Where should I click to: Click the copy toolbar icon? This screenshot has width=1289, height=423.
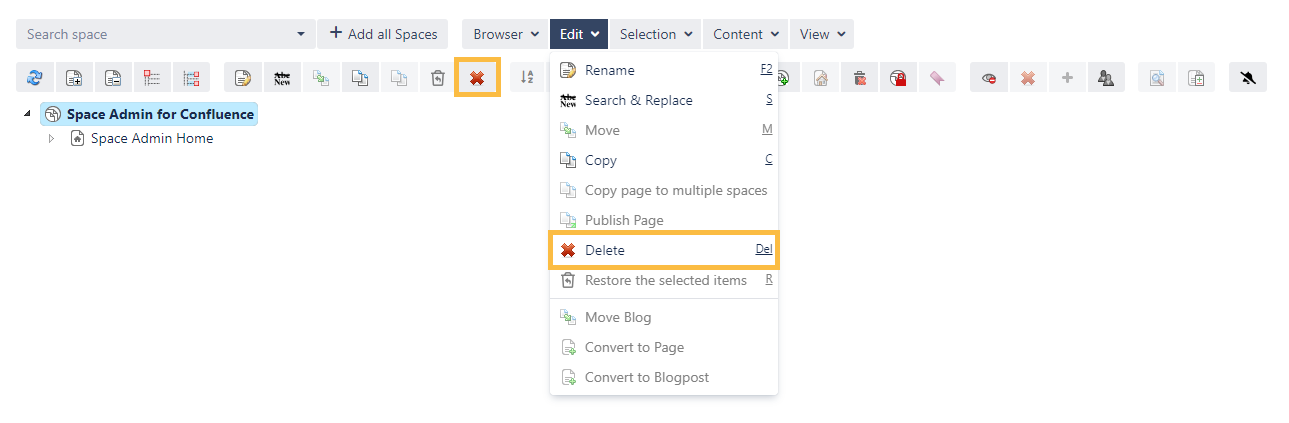click(x=360, y=78)
